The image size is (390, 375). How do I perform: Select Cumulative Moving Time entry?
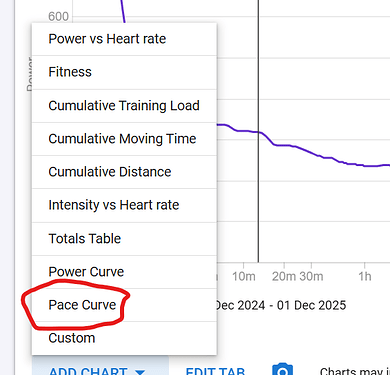coord(124,139)
